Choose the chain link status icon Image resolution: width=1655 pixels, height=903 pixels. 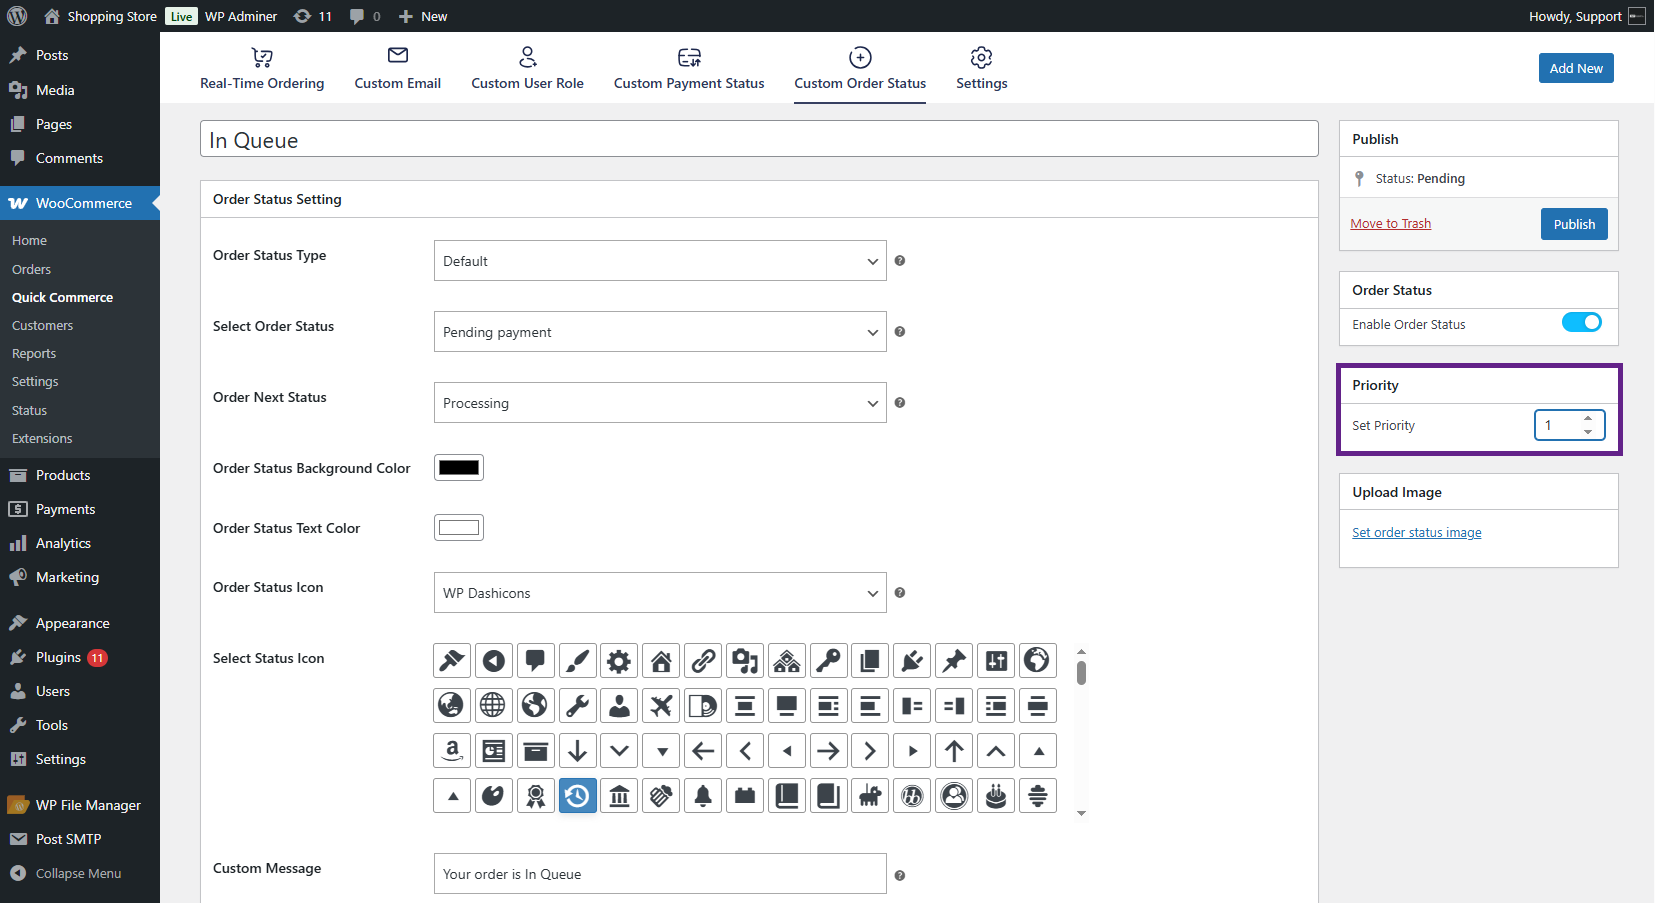703,661
